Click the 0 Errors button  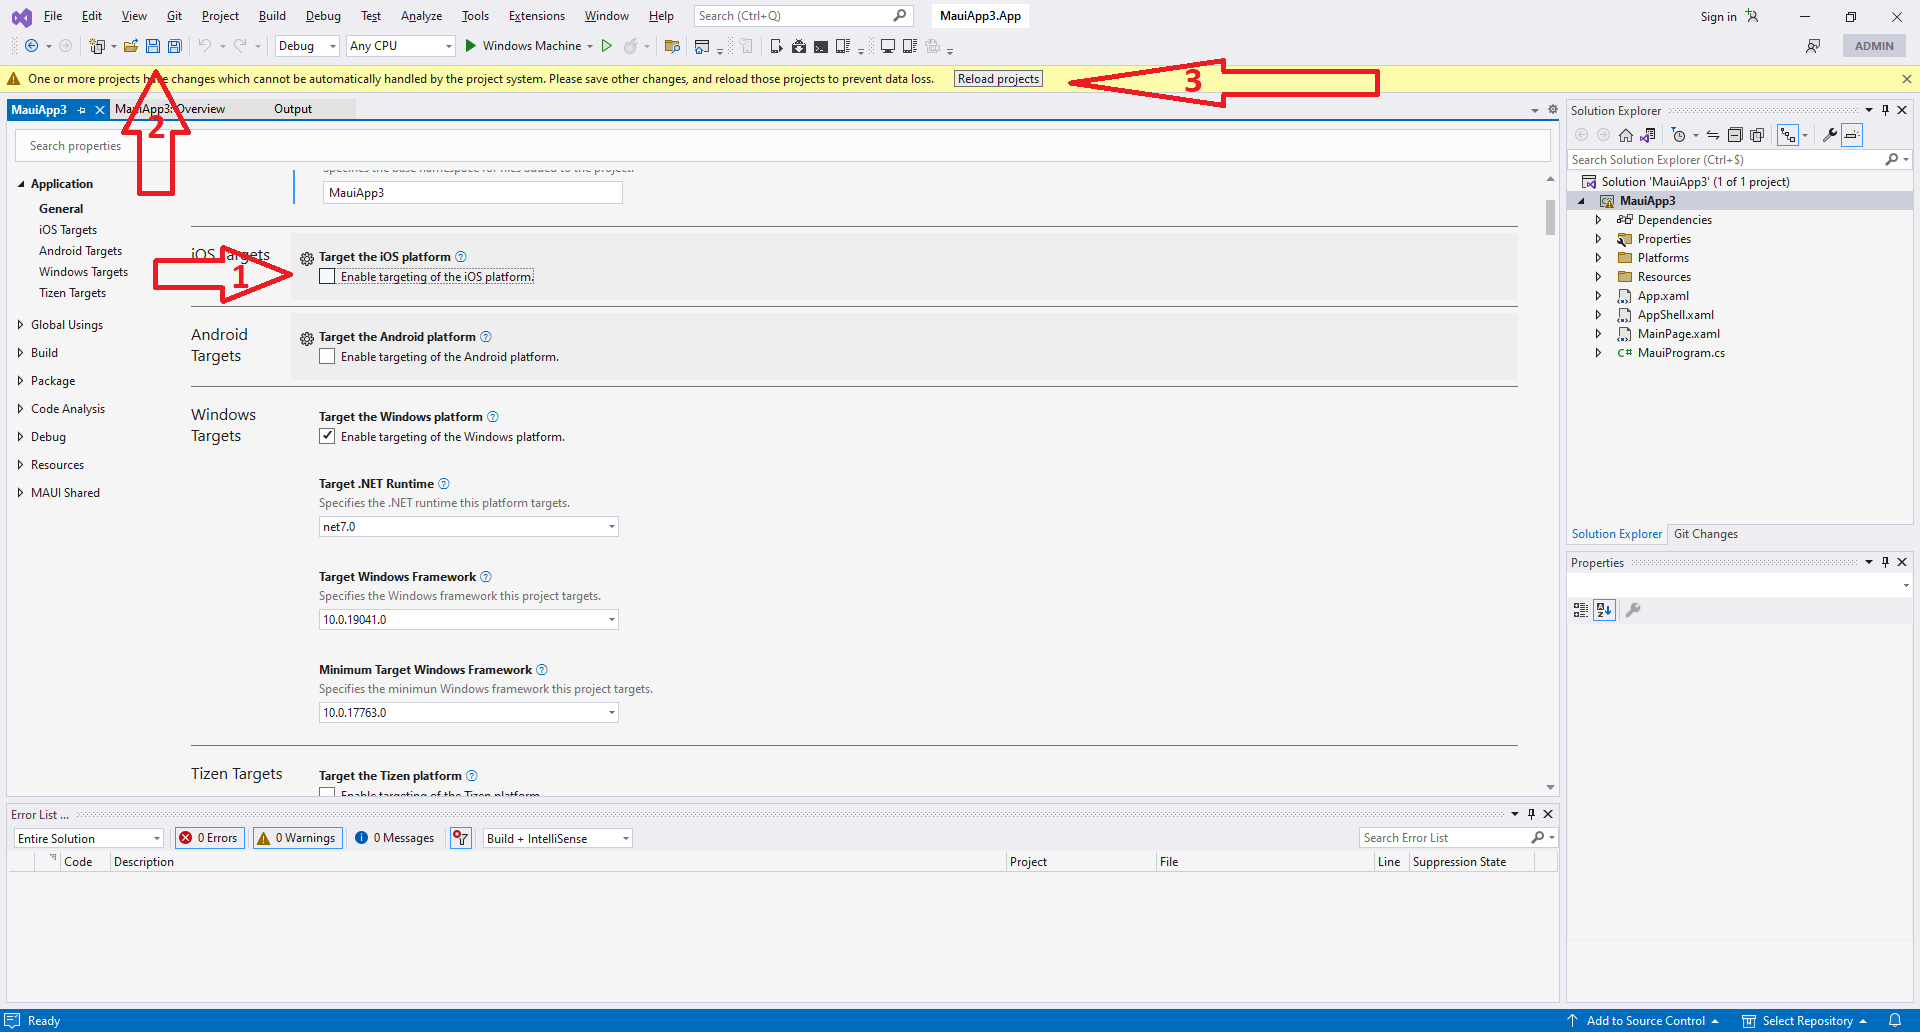point(209,838)
